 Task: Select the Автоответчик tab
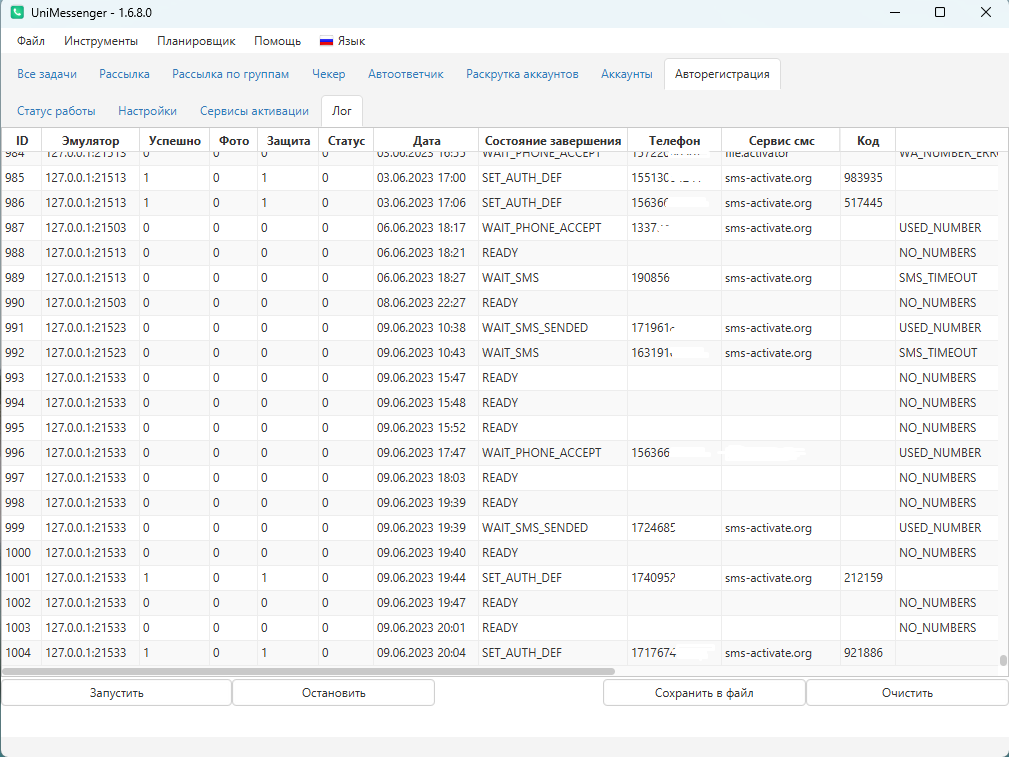(405, 74)
